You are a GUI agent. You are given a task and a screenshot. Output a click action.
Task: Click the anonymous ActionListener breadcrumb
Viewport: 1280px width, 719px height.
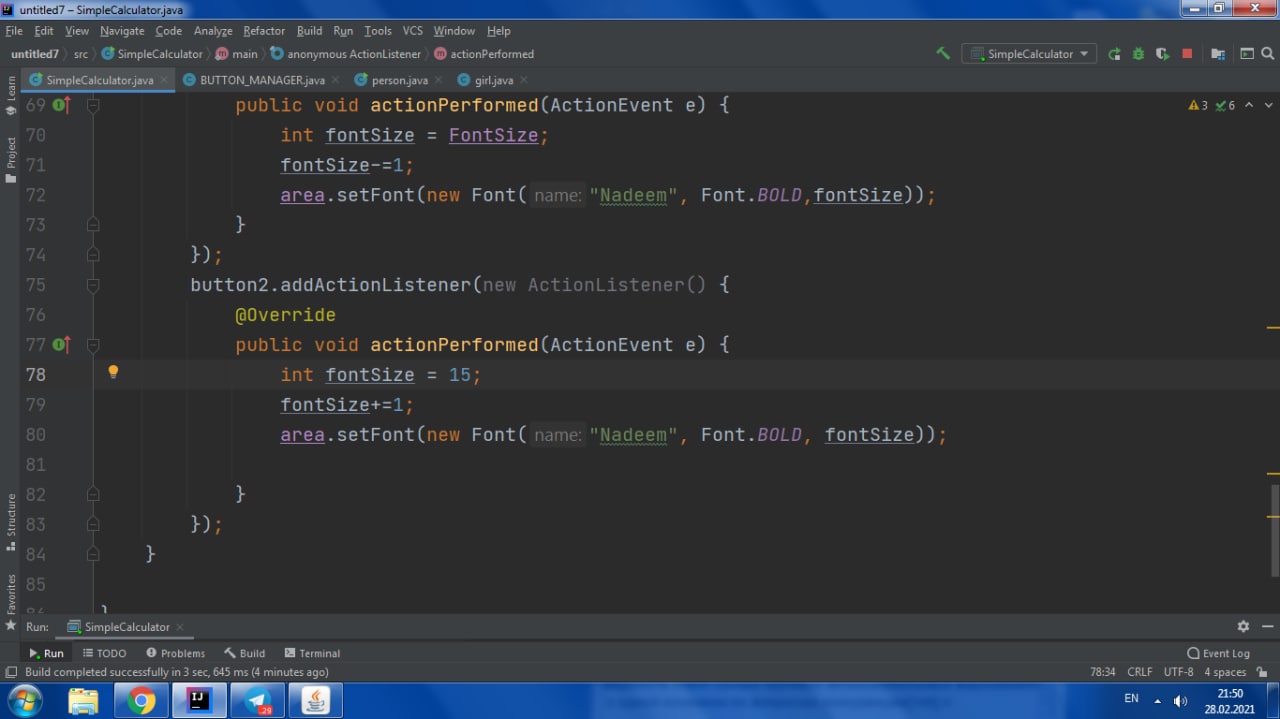click(x=346, y=54)
